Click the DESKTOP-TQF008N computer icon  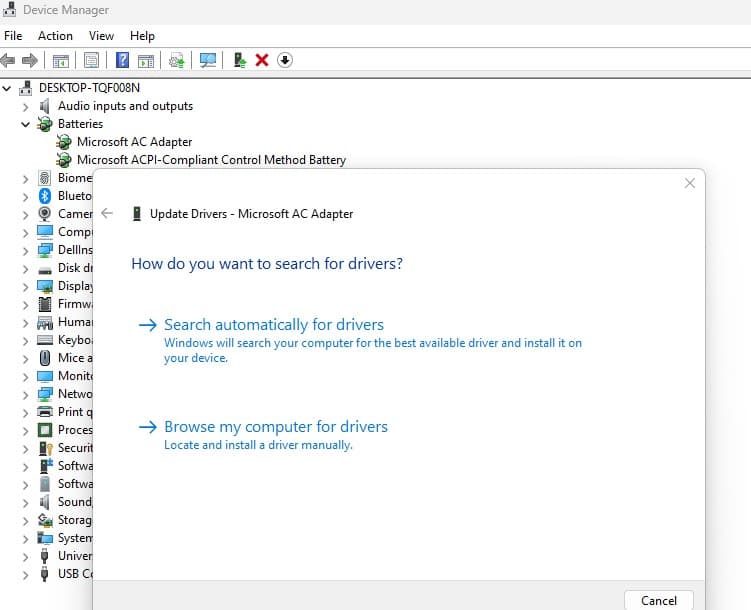pyautogui.click(x=26, y=88)
